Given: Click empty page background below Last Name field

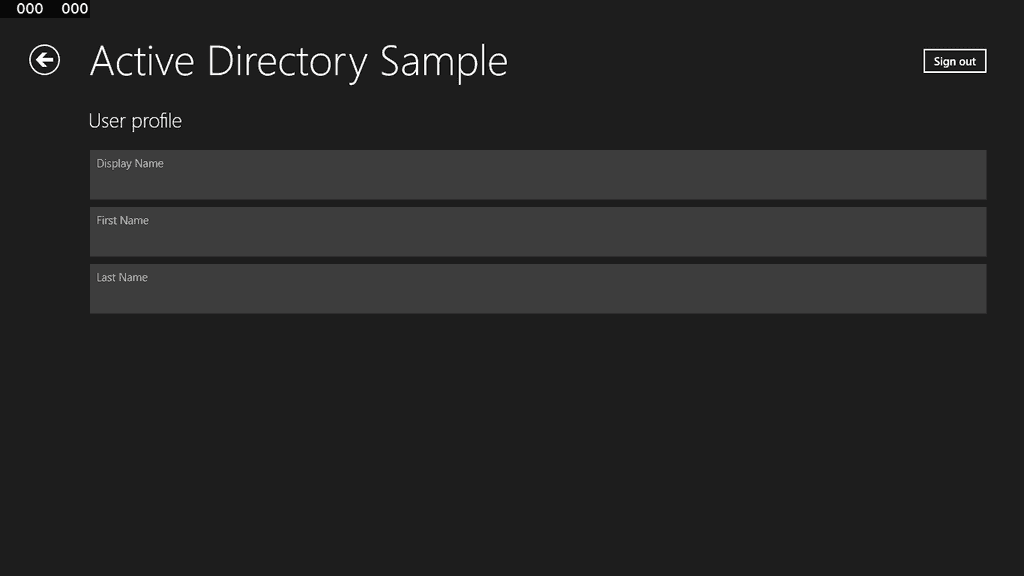Looking at the screenshot, I should click(x=537, y=444).
